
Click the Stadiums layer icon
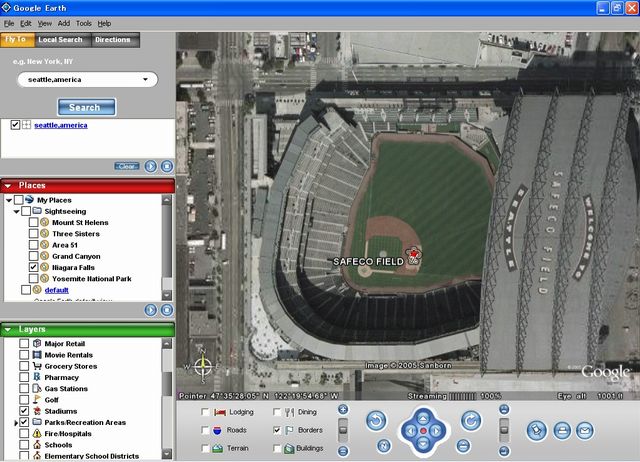pyautogui.click(x=37, y=411)
